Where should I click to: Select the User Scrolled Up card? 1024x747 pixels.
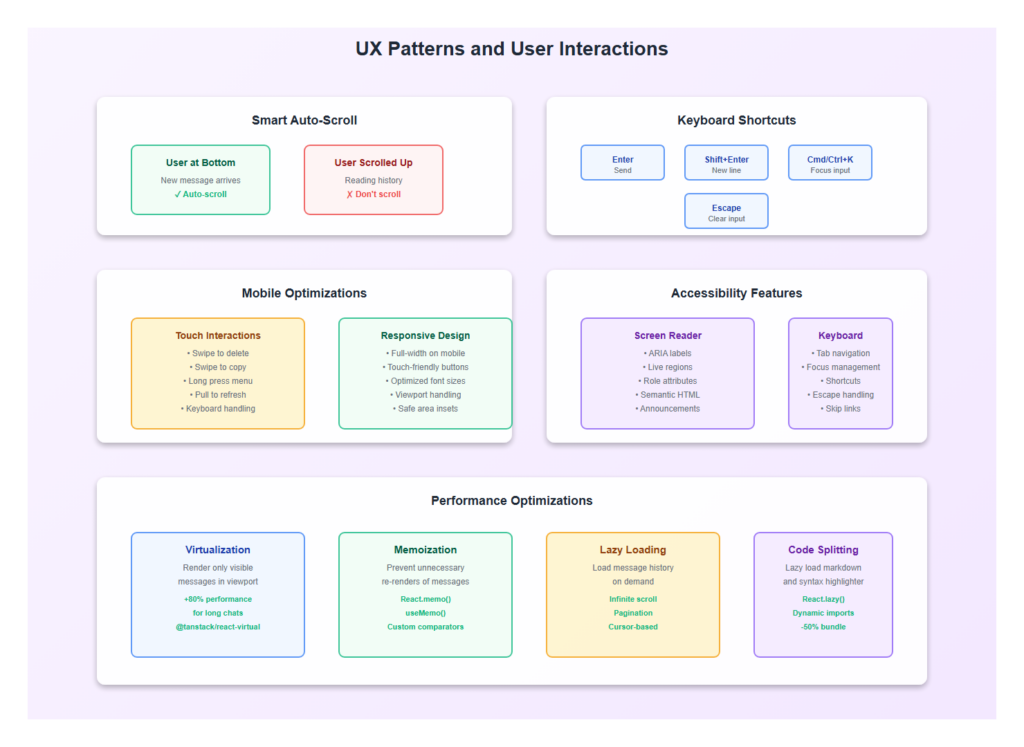click(373, 179)
